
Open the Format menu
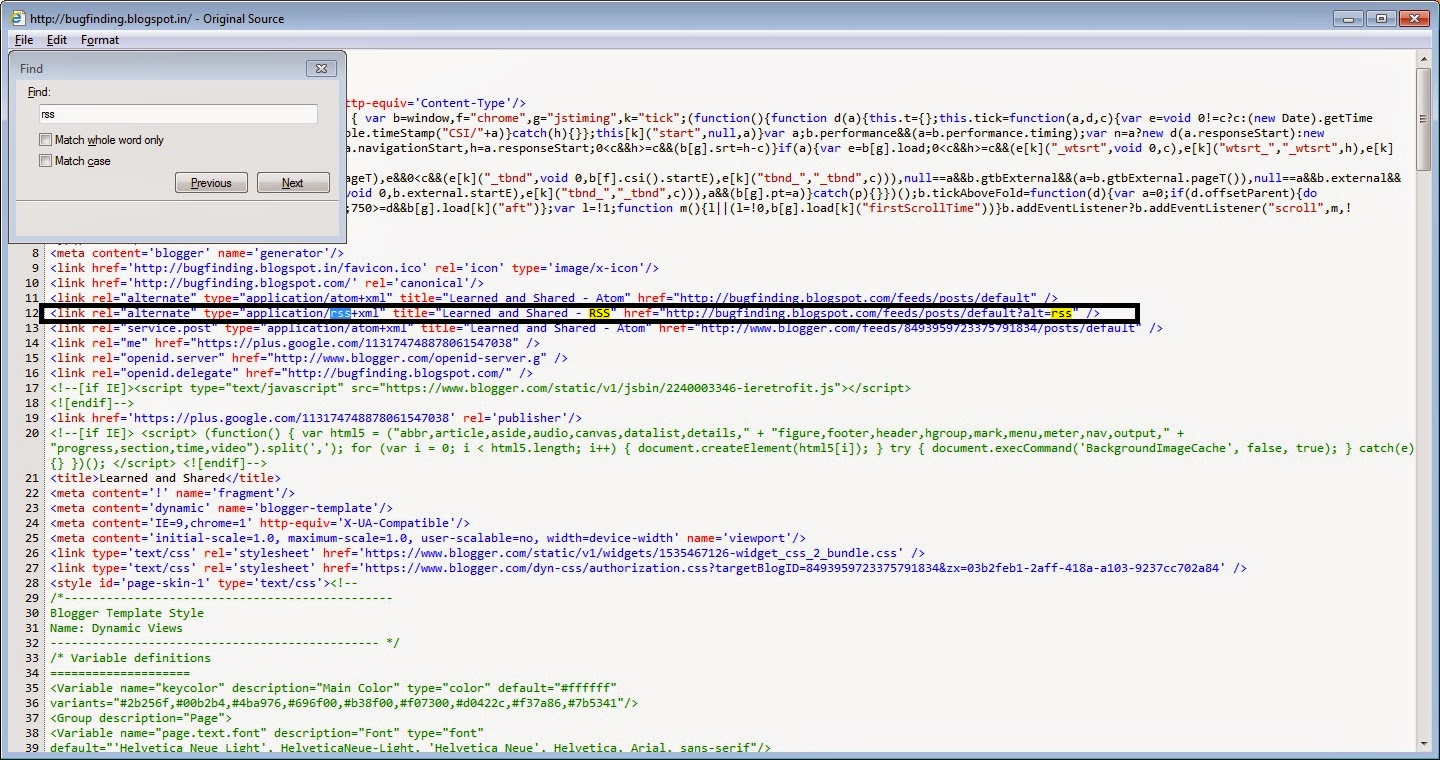(100, 40)
